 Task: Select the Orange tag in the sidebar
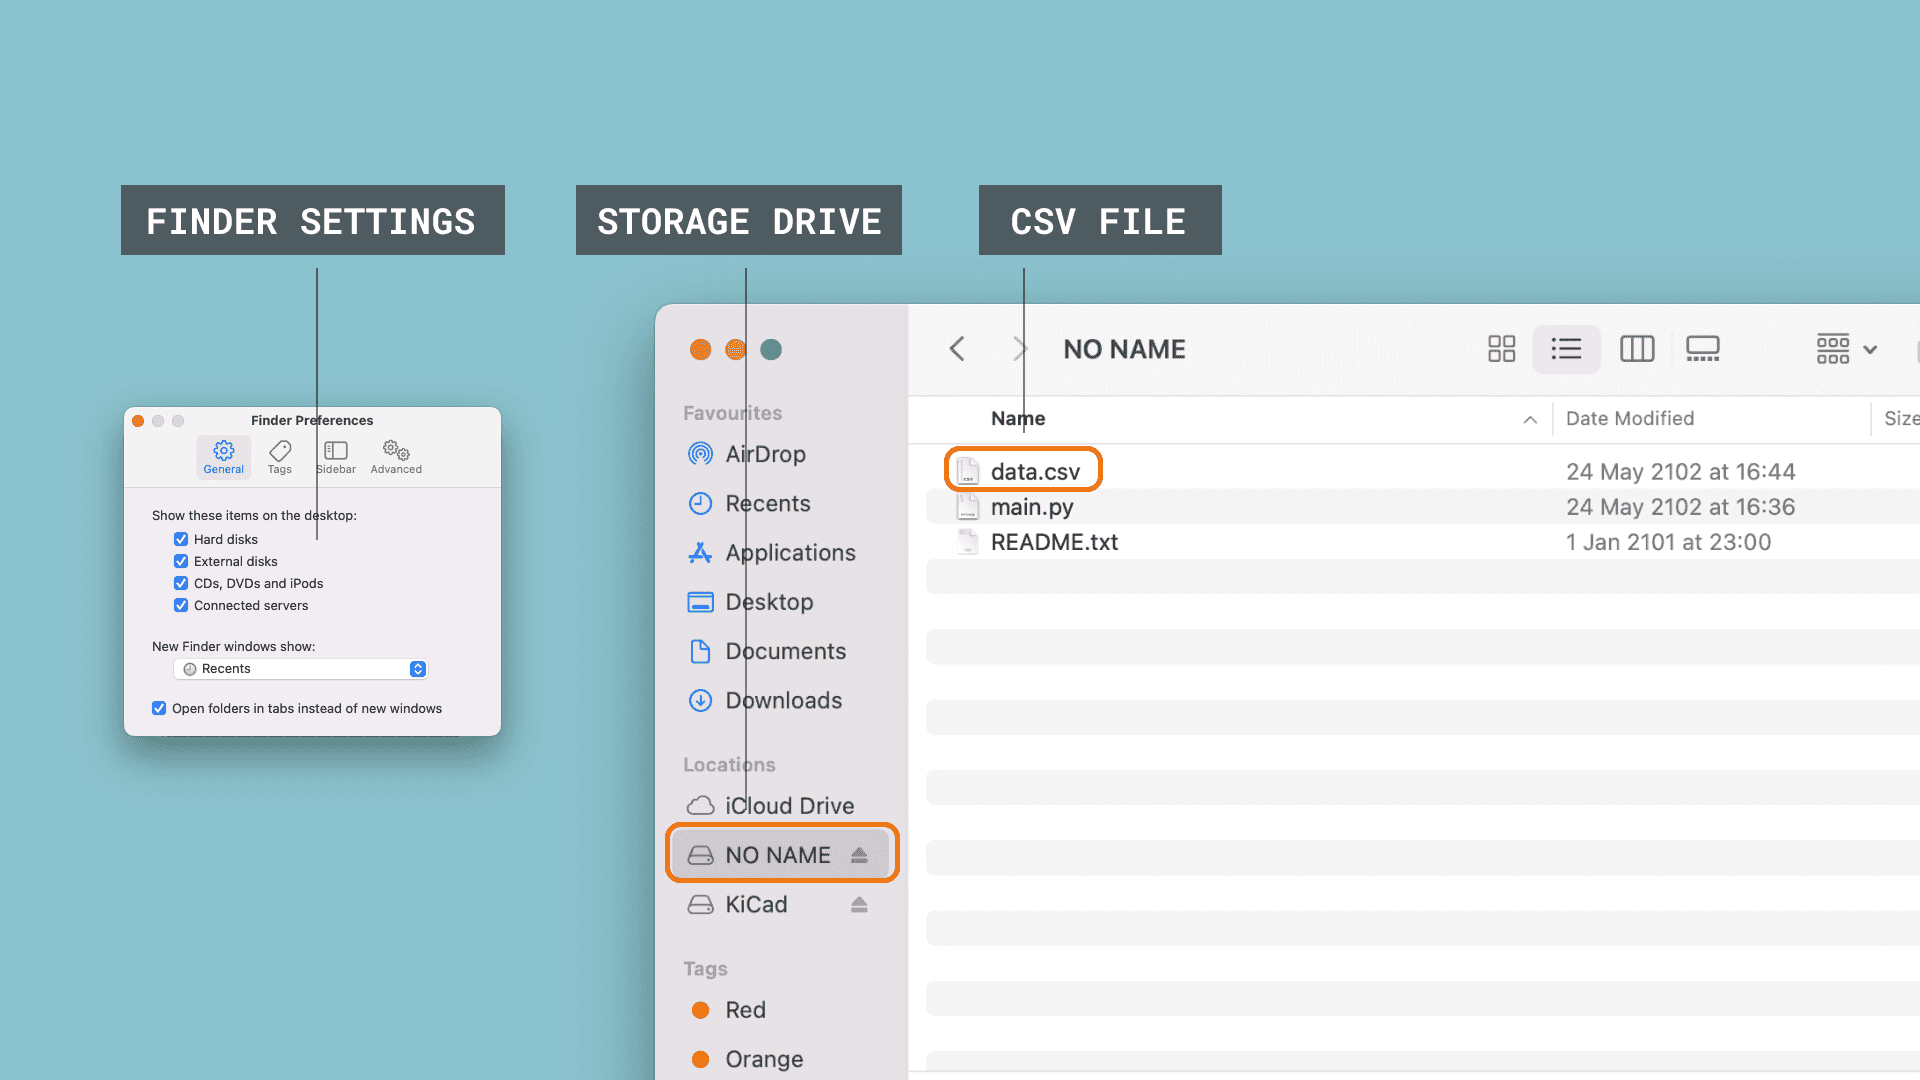click(763, 1059)
